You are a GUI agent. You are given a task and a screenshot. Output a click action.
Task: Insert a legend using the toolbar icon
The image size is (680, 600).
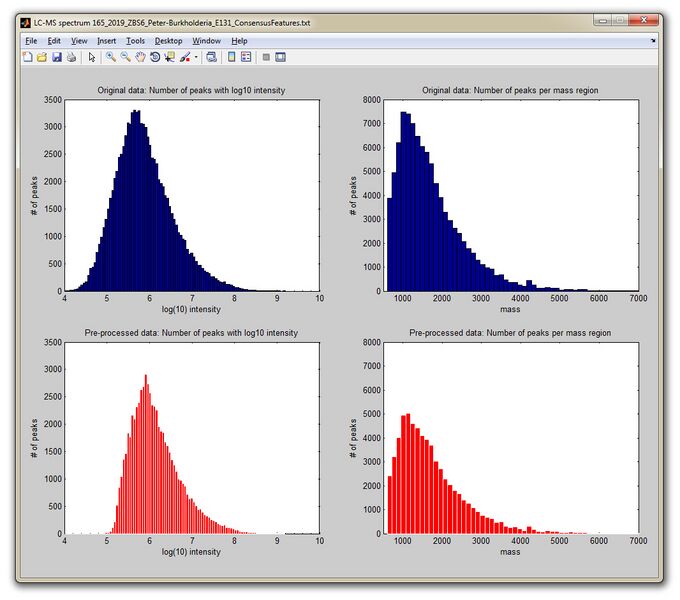coord(246,57)
